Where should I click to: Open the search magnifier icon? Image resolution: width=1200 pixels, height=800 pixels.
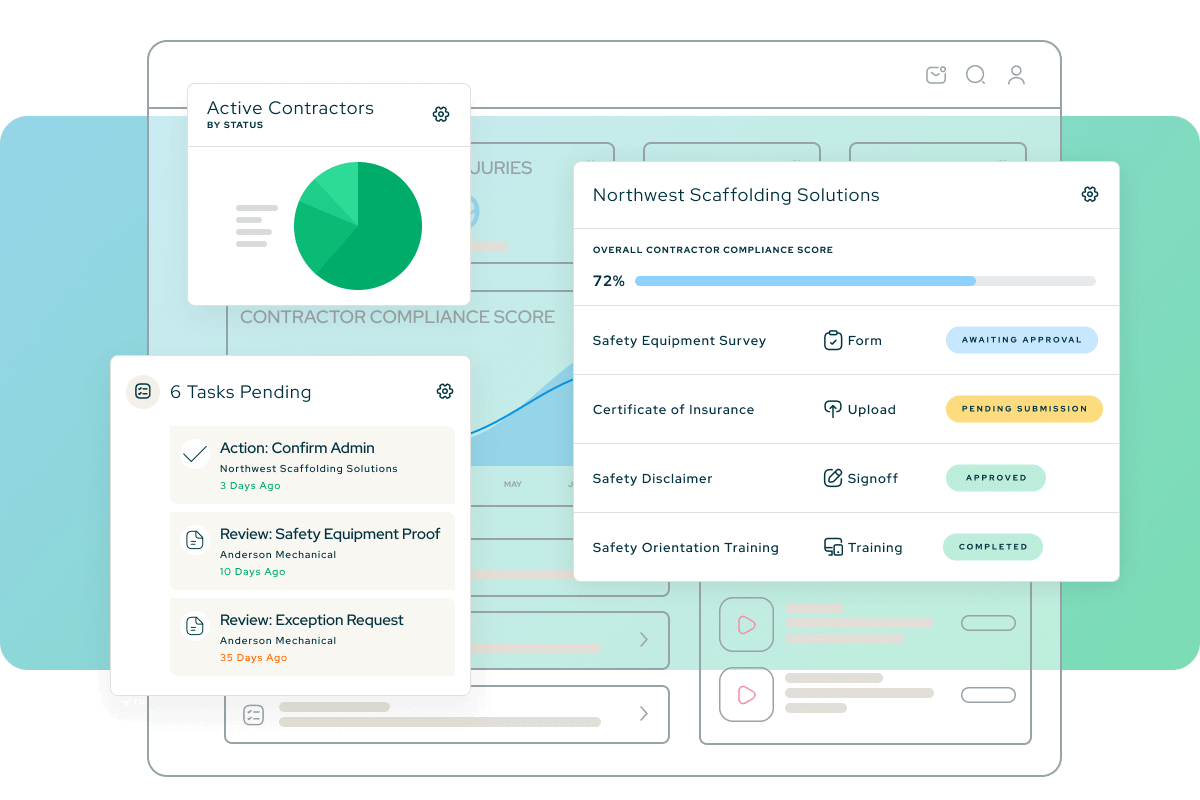[975, 75]
